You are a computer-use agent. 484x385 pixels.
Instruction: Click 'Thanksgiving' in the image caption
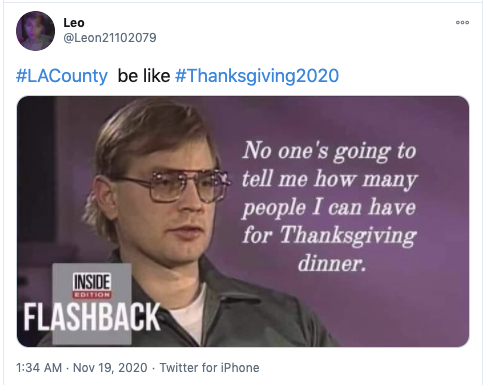pos(348,236)
